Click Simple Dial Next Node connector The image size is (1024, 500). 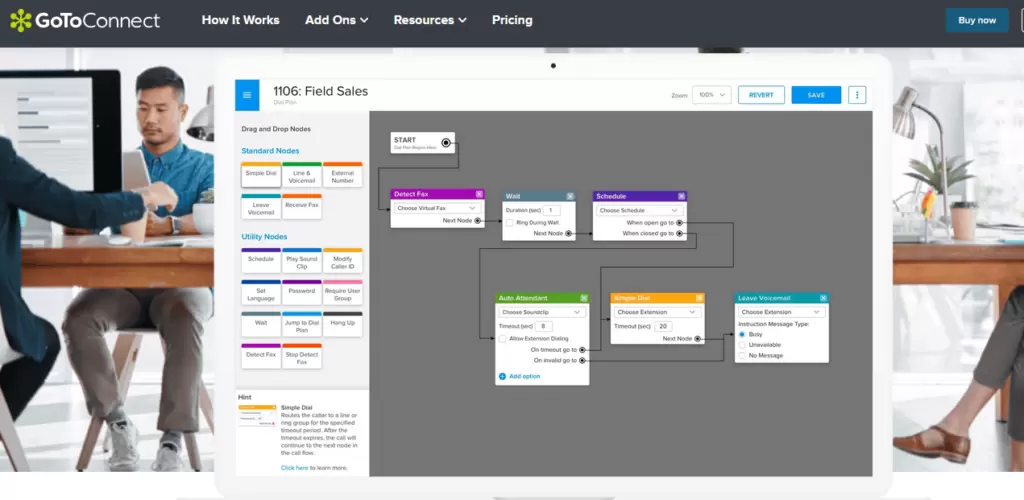coord(697,339)
